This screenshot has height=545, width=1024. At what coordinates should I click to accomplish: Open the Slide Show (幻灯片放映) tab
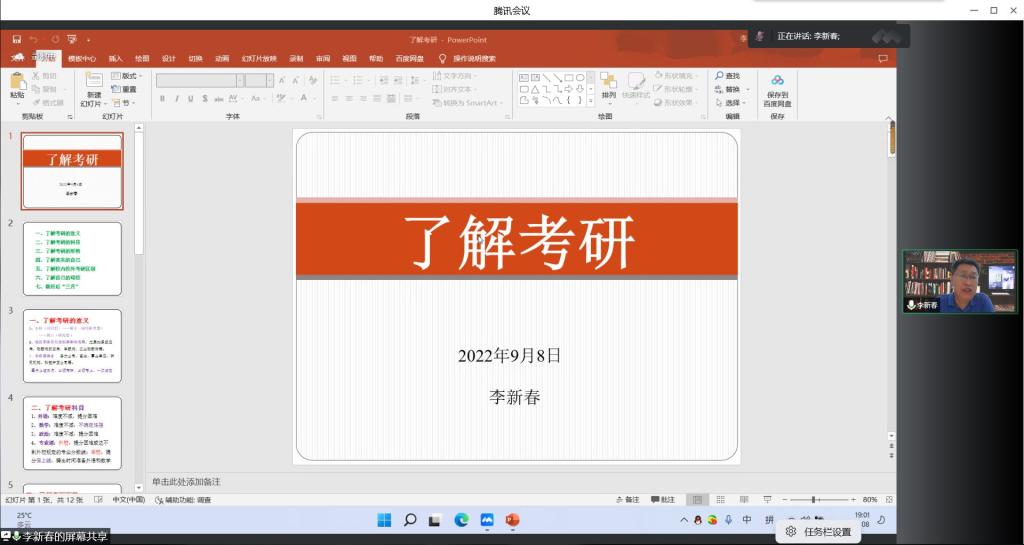pyautogui.click(x=258, y=59)
